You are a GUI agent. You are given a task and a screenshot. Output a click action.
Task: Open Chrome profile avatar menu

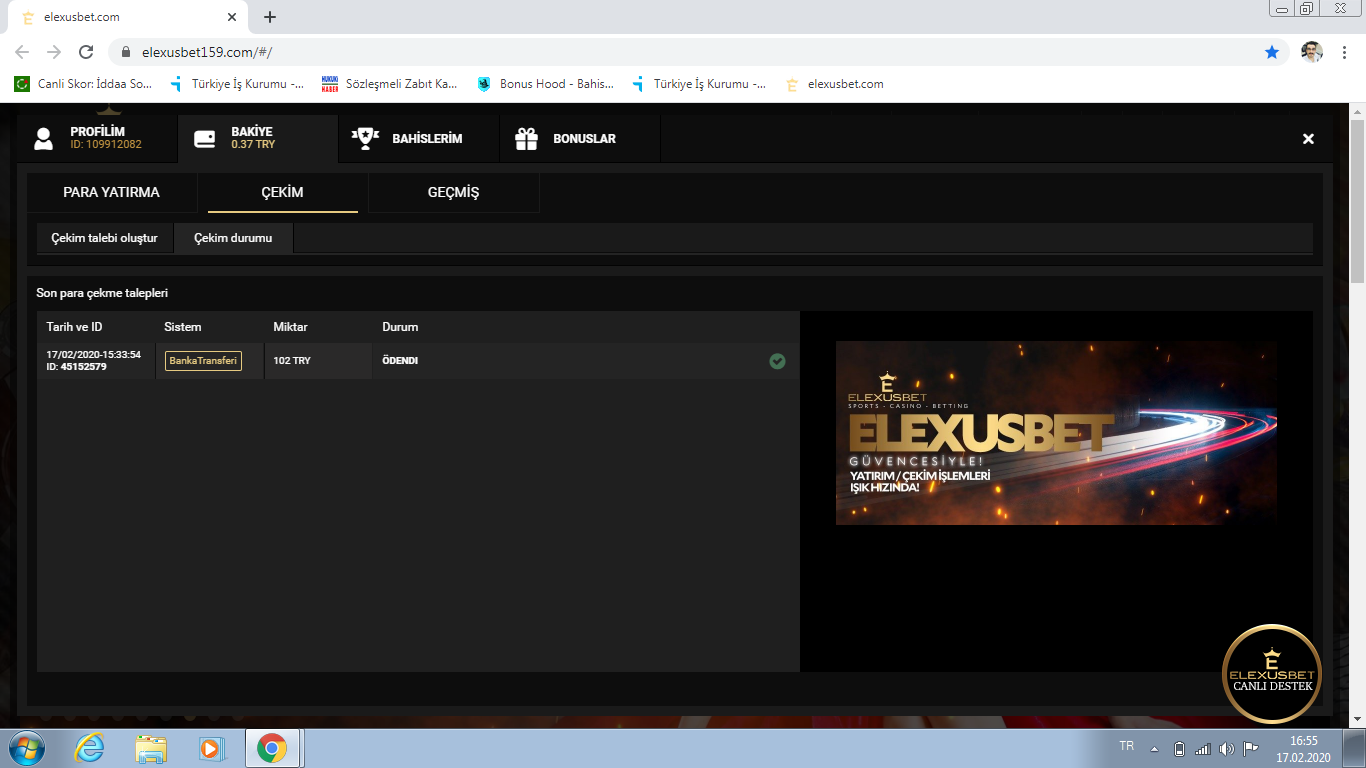point(1311,52)
